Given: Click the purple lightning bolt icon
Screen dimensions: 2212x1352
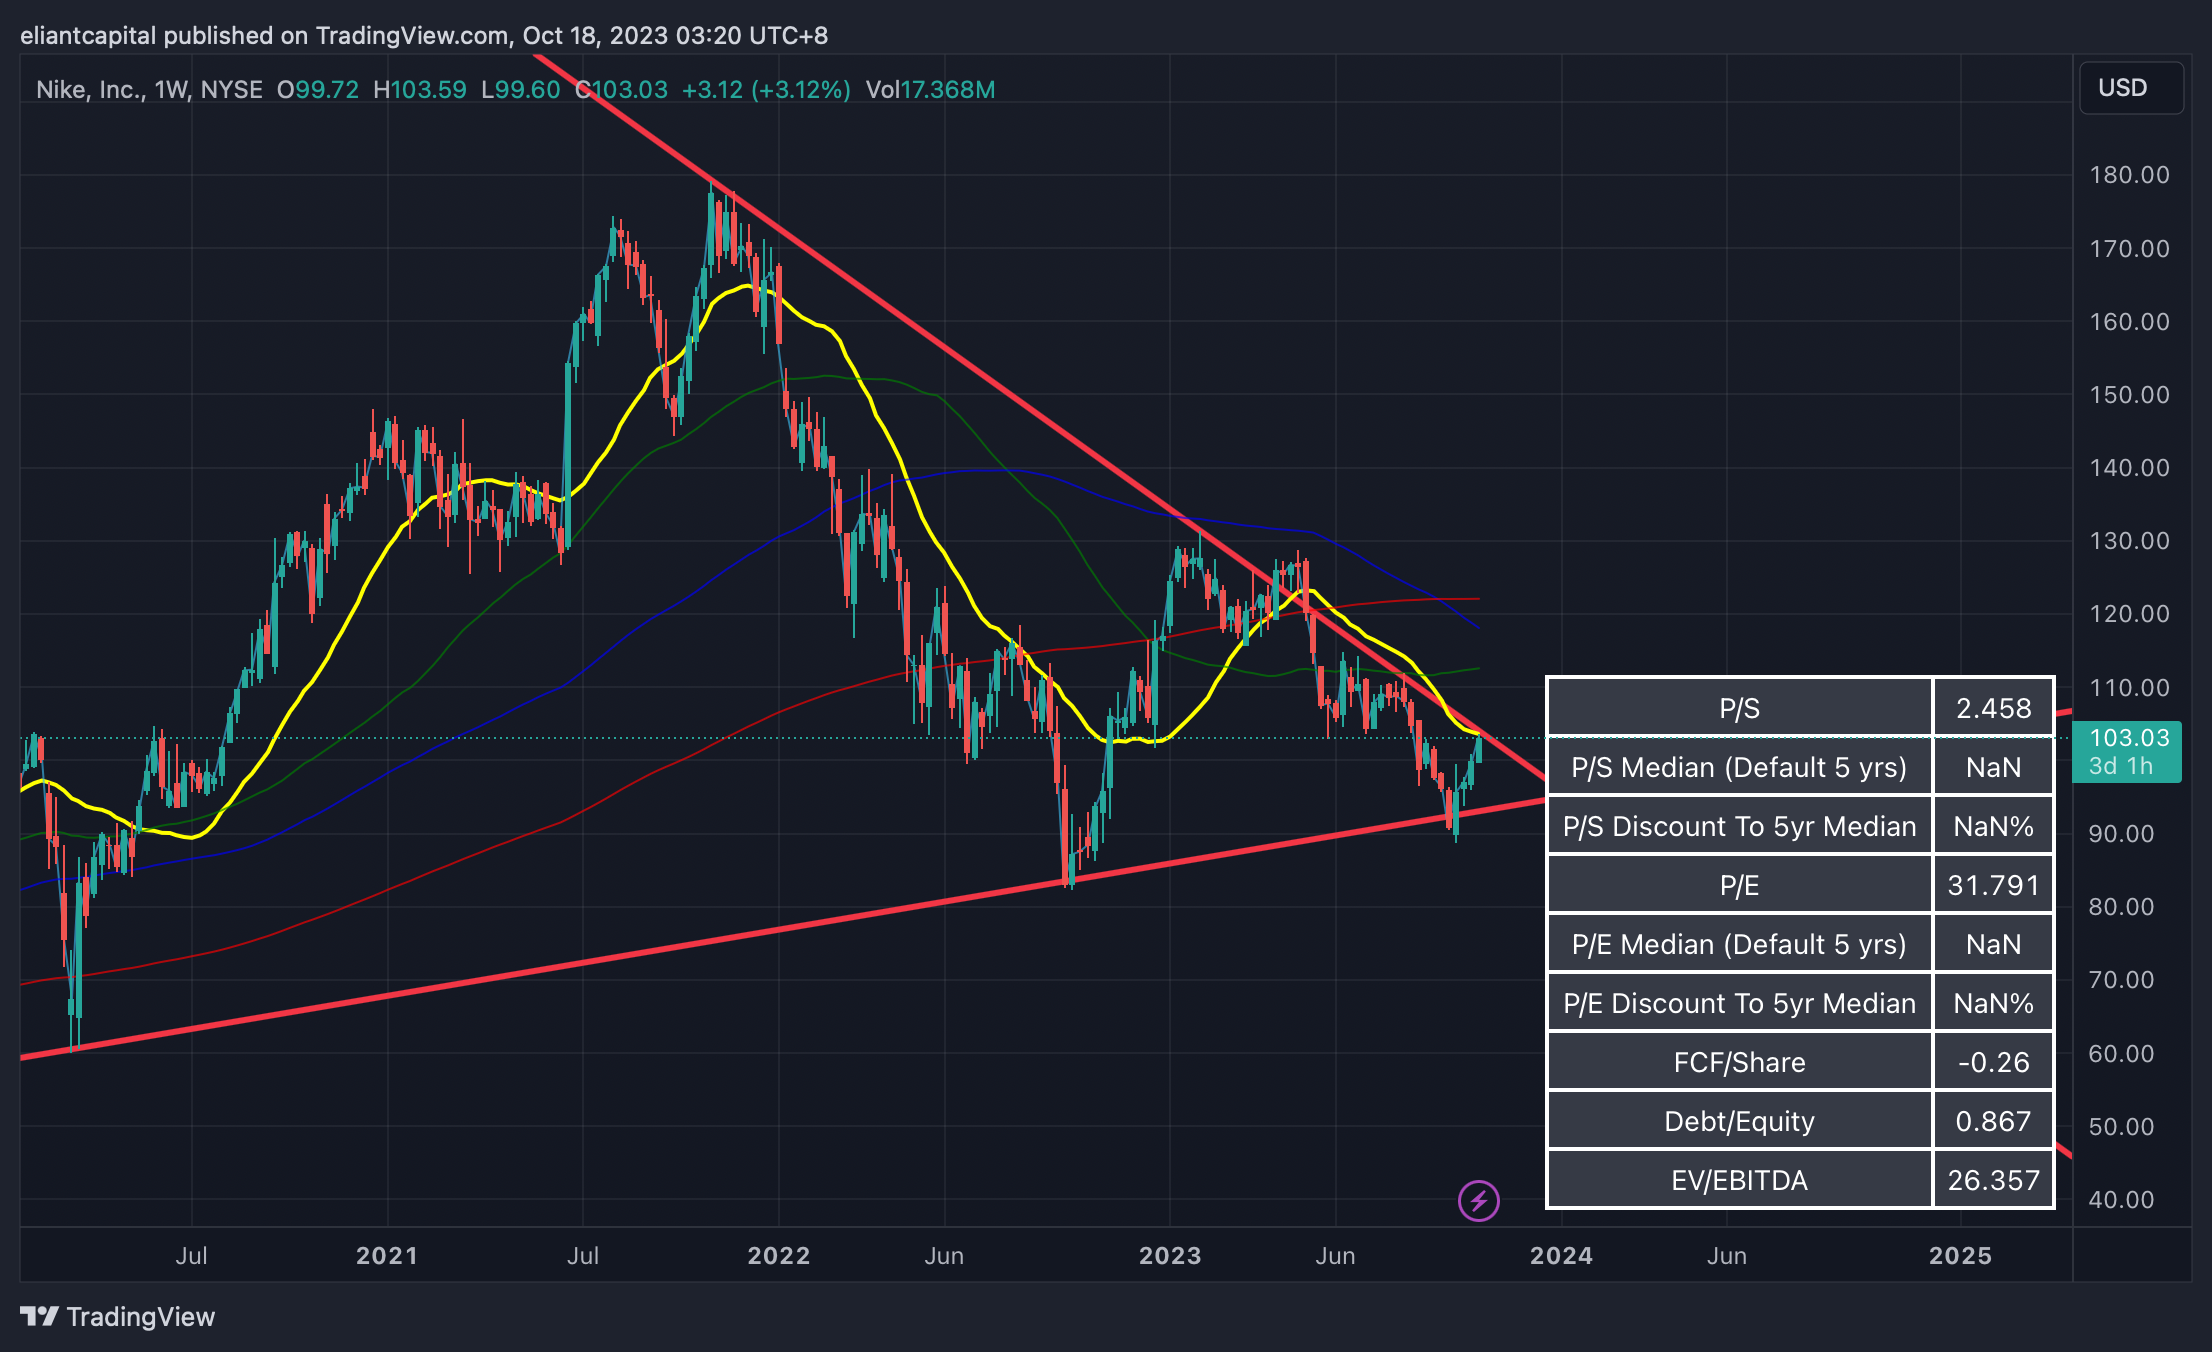Looking at the screenshot, I should point(1478,1200).
